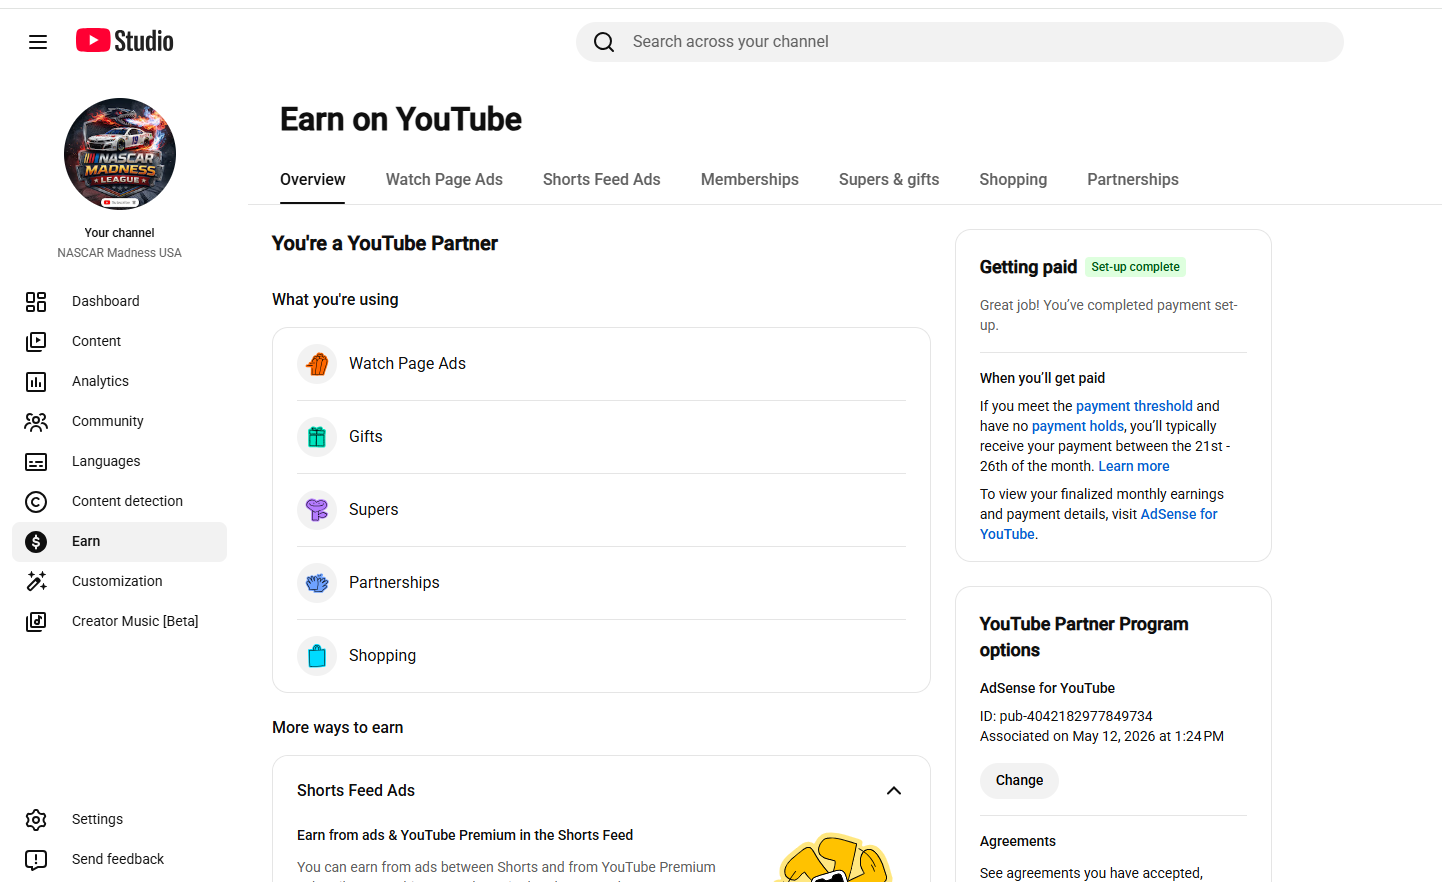Open the Shopping row label in list

pos(382,656)
